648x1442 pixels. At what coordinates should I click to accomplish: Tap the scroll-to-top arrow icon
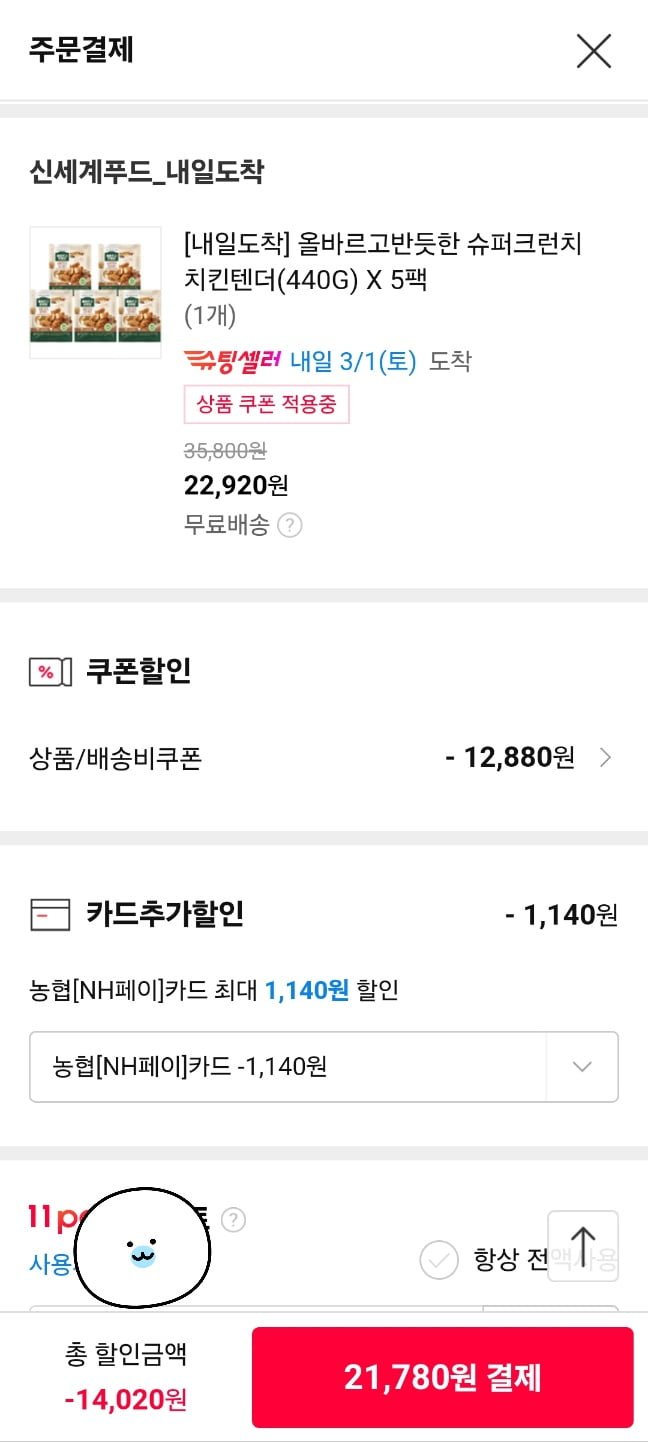583,1246
